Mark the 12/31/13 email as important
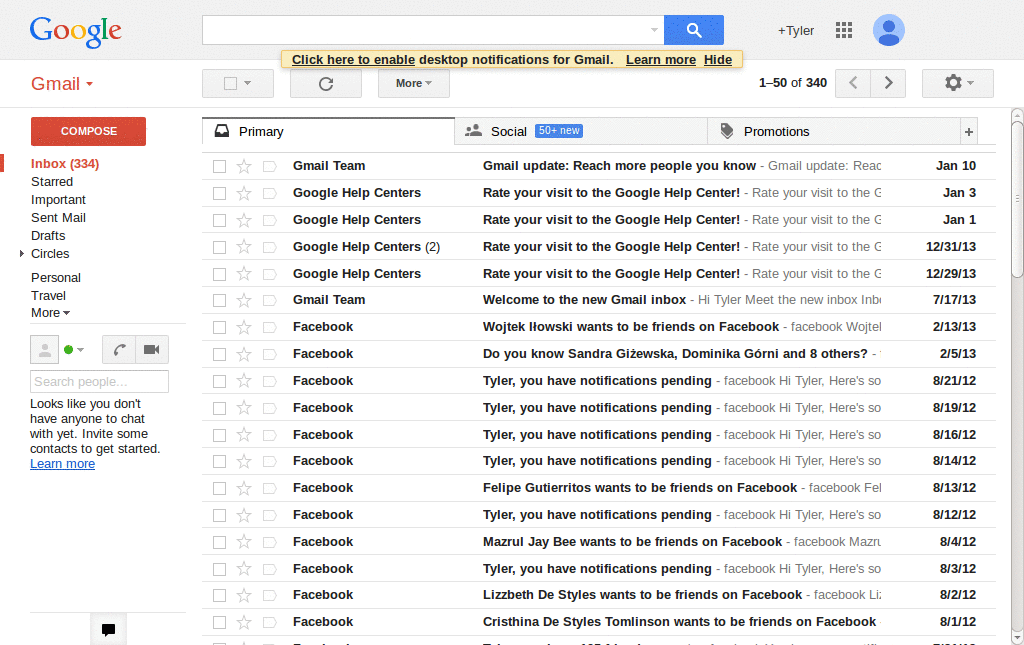Viewport: 1024px width, 645px height. pos(270,247)
